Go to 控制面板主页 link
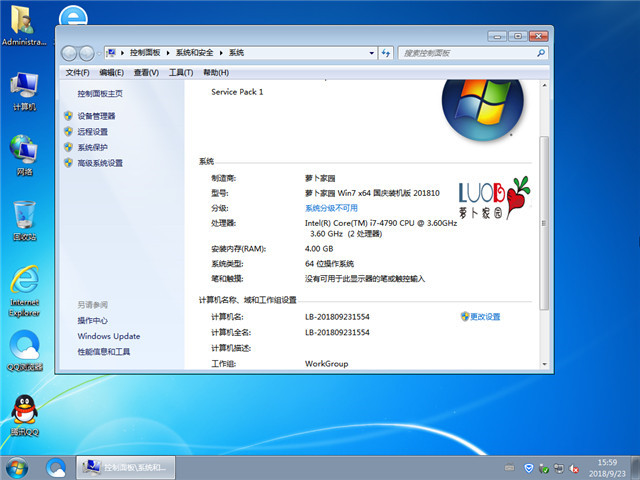The image size is (640, 480). point(100,93)
